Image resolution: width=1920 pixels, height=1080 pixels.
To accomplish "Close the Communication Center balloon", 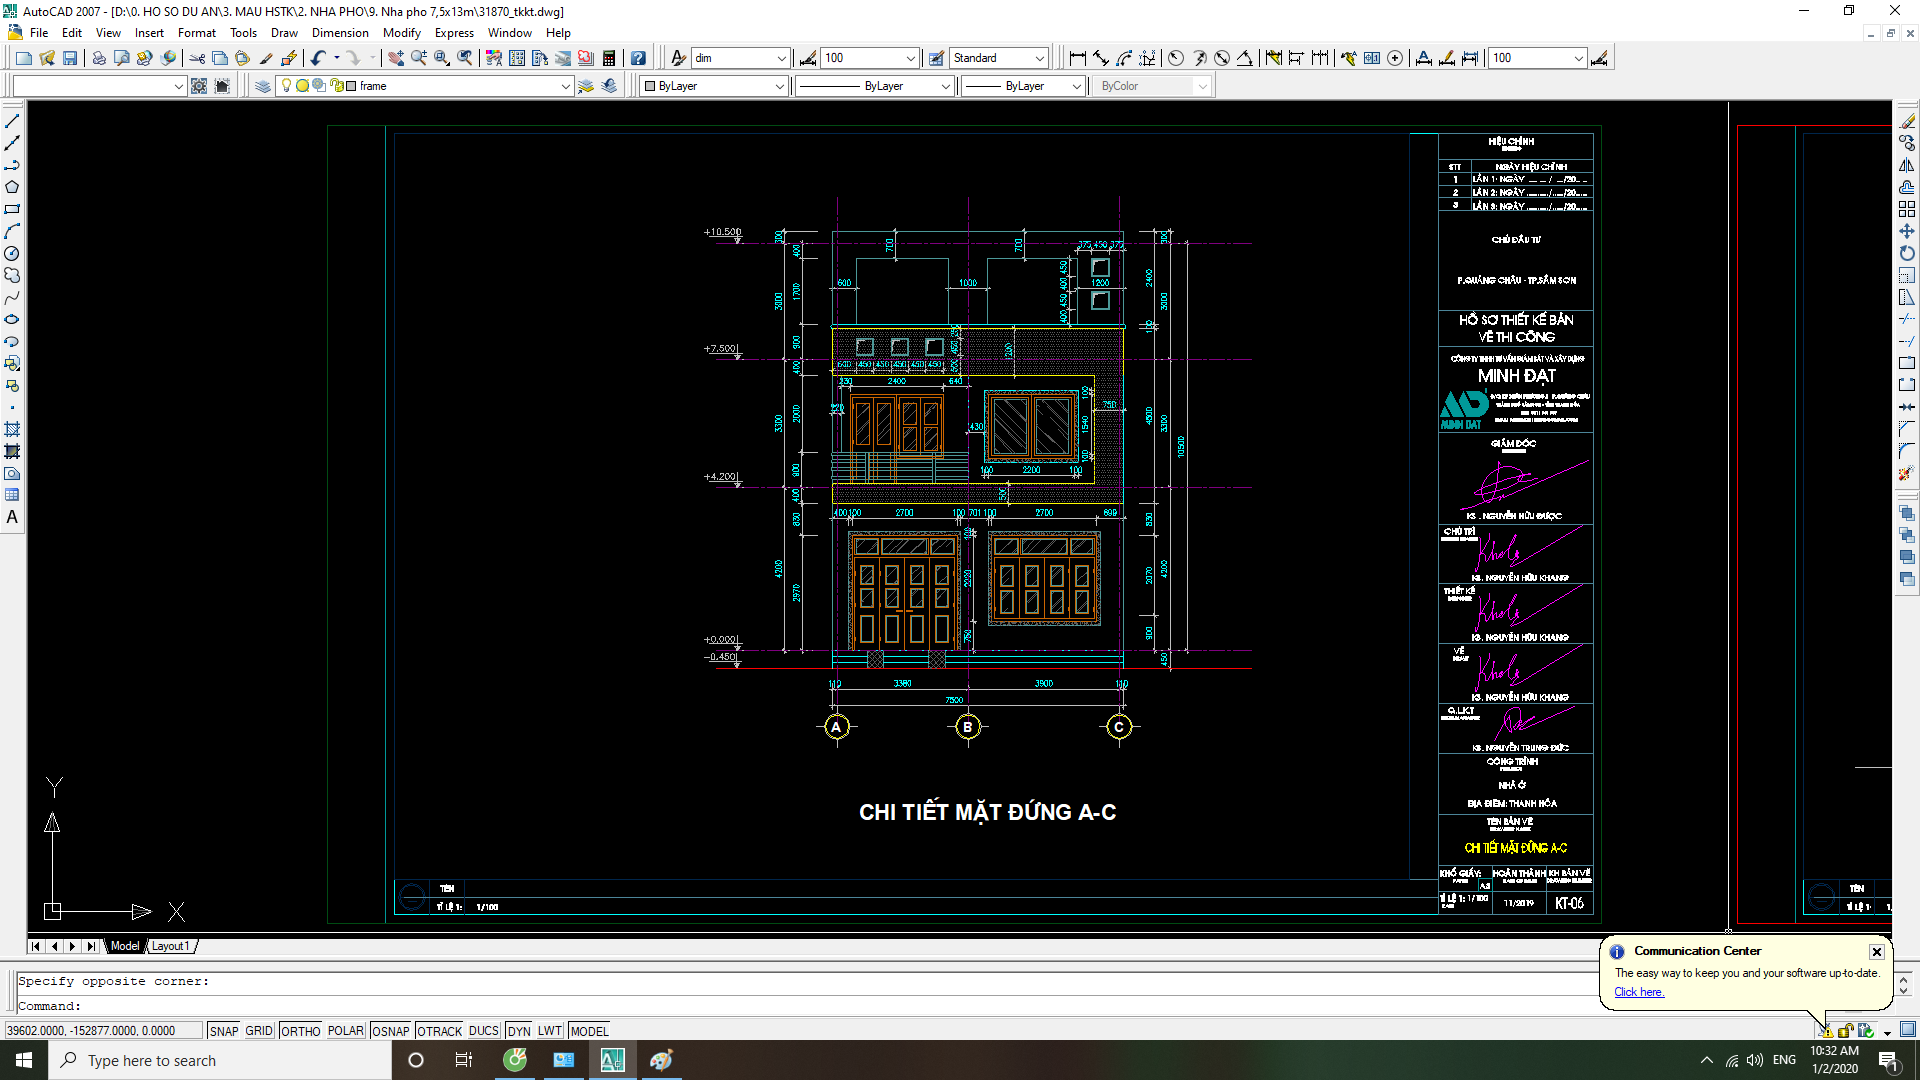I will 1876,952.
